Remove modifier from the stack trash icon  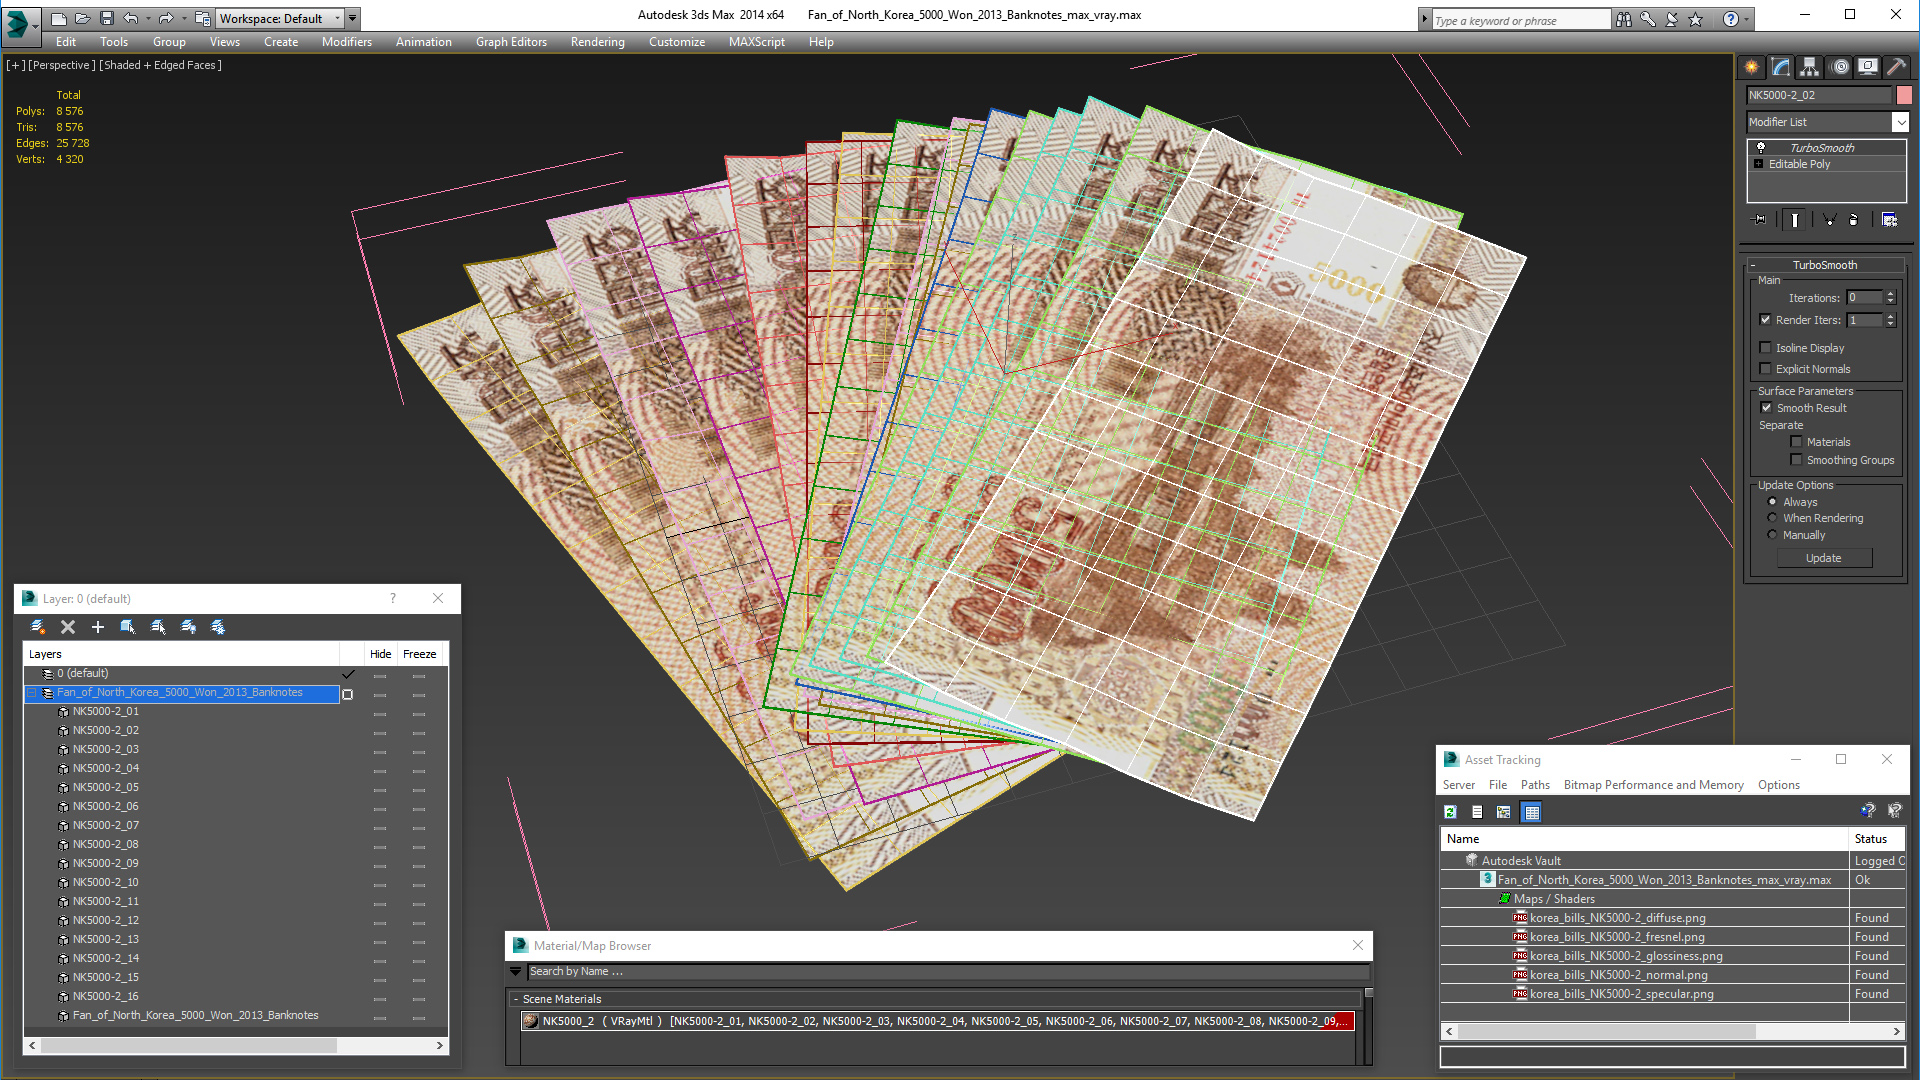[1854, 220]
